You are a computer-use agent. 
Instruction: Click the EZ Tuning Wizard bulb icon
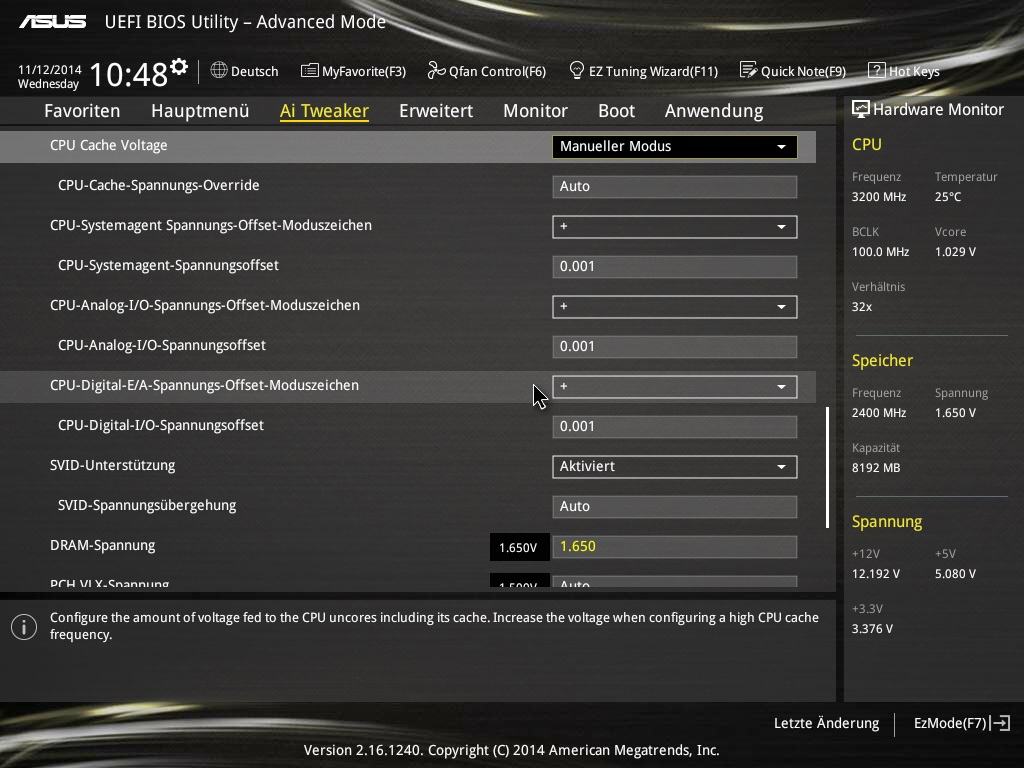pyautogui.click(x=577, y=70)
